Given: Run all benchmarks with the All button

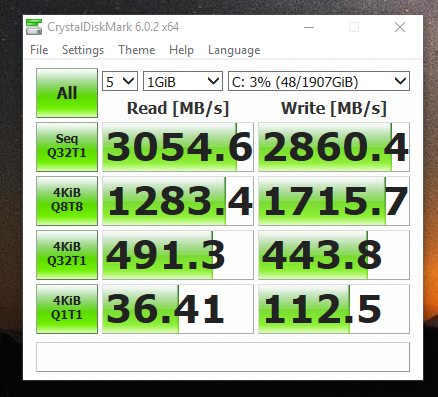Looking at the screenshot, I should 67,93.
